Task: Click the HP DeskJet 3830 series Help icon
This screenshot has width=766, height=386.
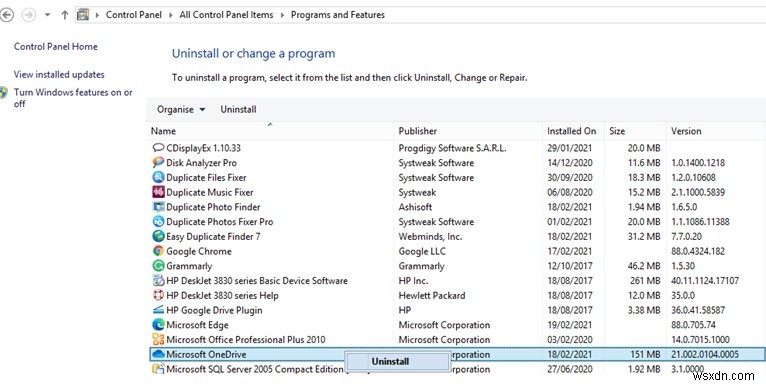Action: [158, 295]
